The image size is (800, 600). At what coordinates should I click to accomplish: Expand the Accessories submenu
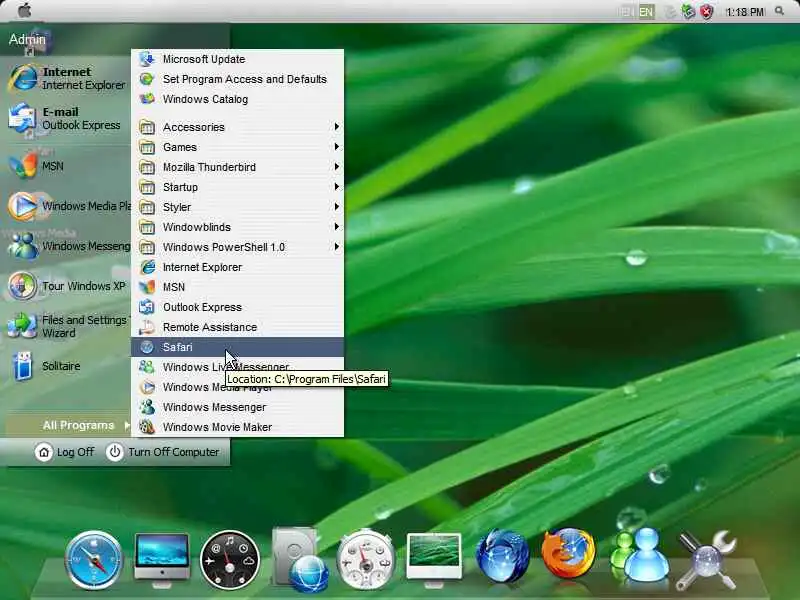(238, 127)
